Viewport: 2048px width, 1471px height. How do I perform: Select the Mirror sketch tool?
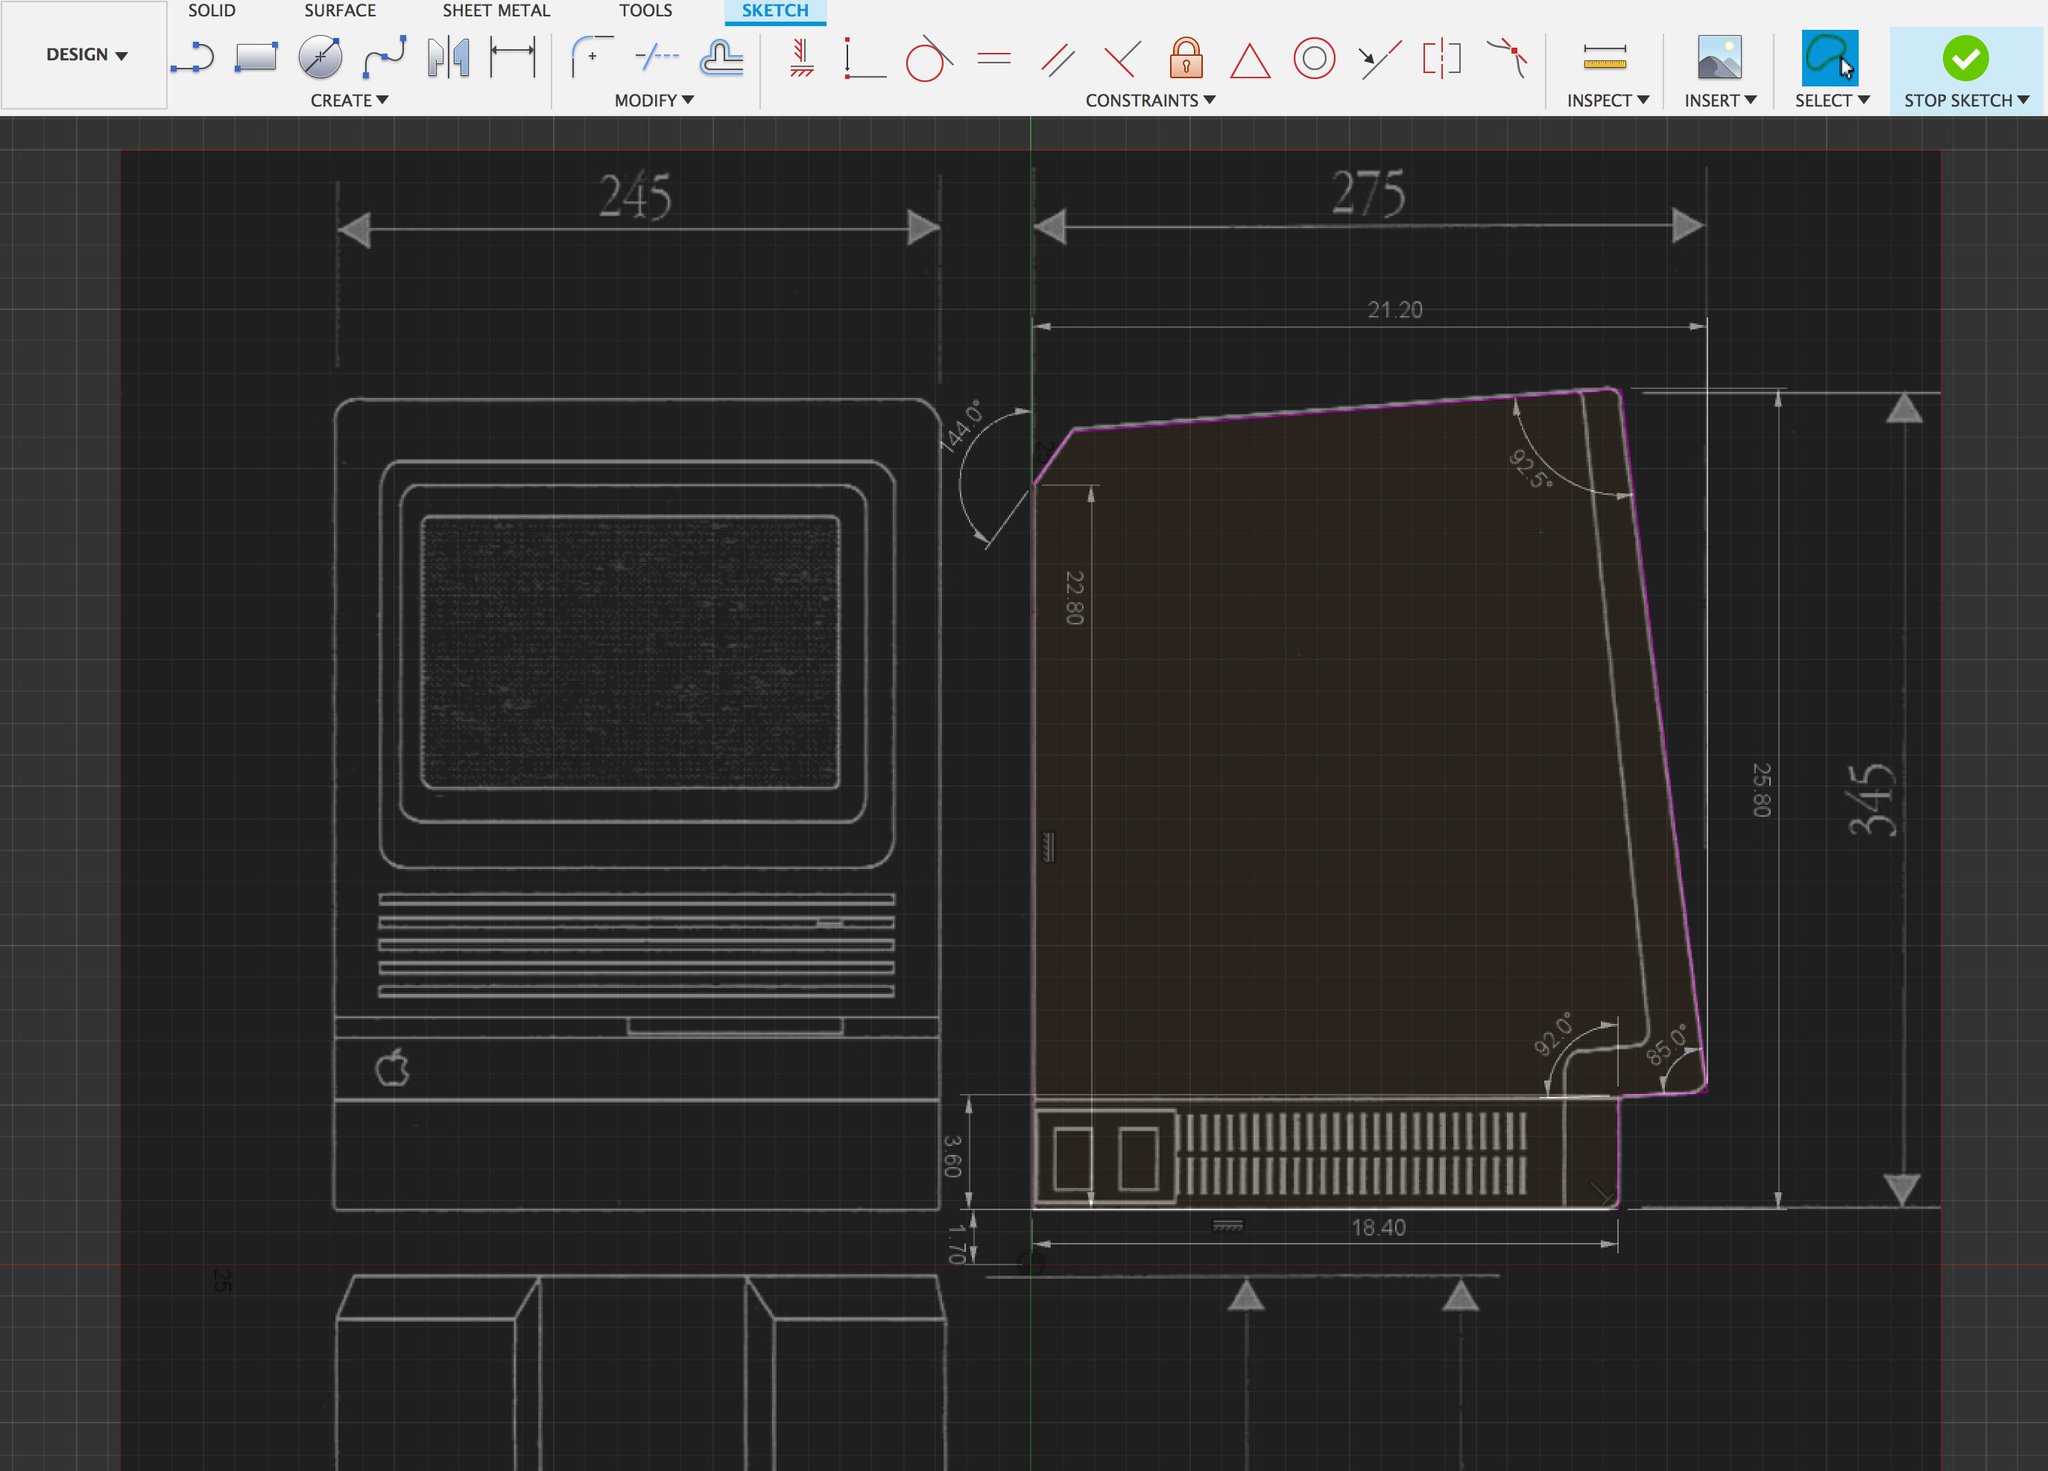point(448,57)
